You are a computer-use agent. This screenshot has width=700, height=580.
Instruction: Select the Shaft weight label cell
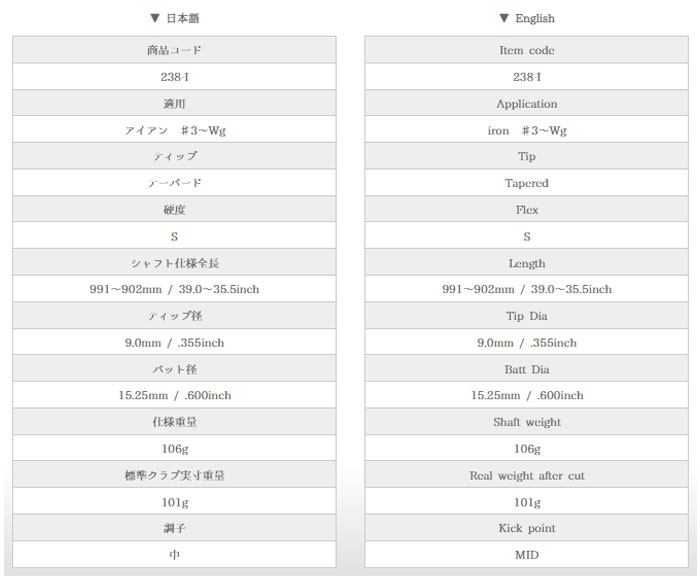[x=526, y=422]
